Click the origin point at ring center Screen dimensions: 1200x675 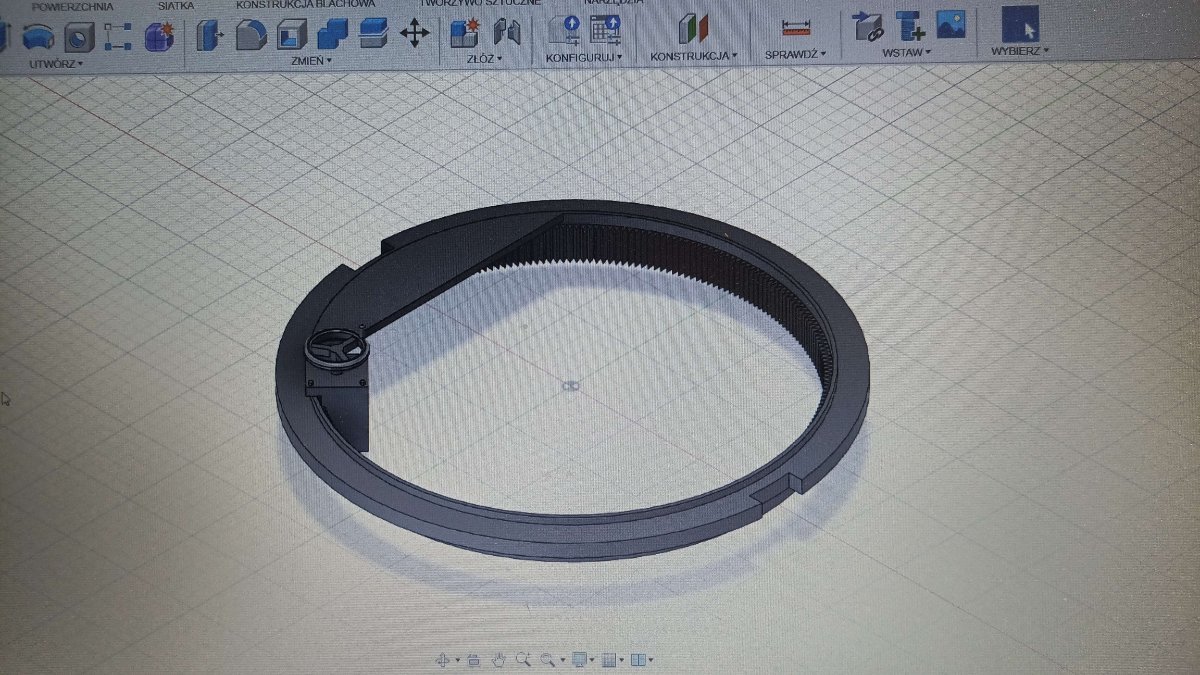(569, 385)
